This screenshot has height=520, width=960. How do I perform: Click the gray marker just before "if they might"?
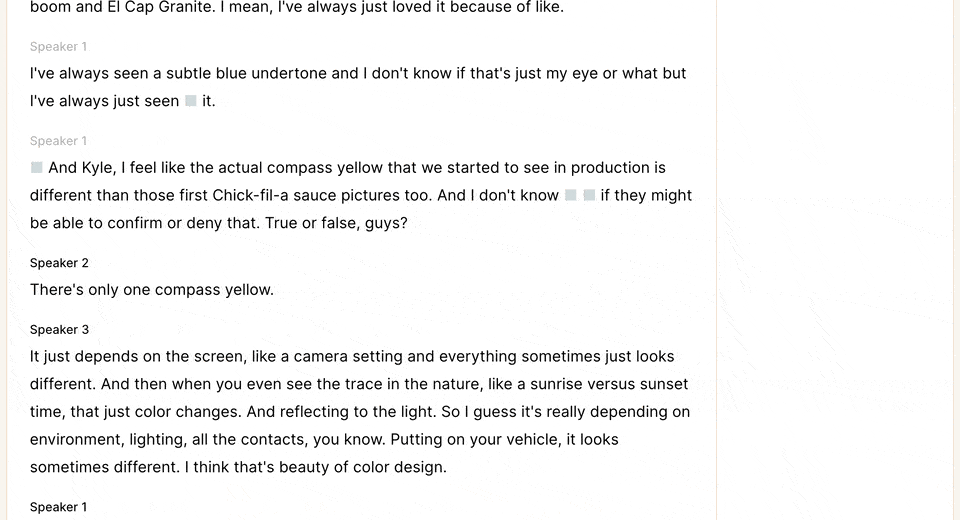tap(589, 195)
